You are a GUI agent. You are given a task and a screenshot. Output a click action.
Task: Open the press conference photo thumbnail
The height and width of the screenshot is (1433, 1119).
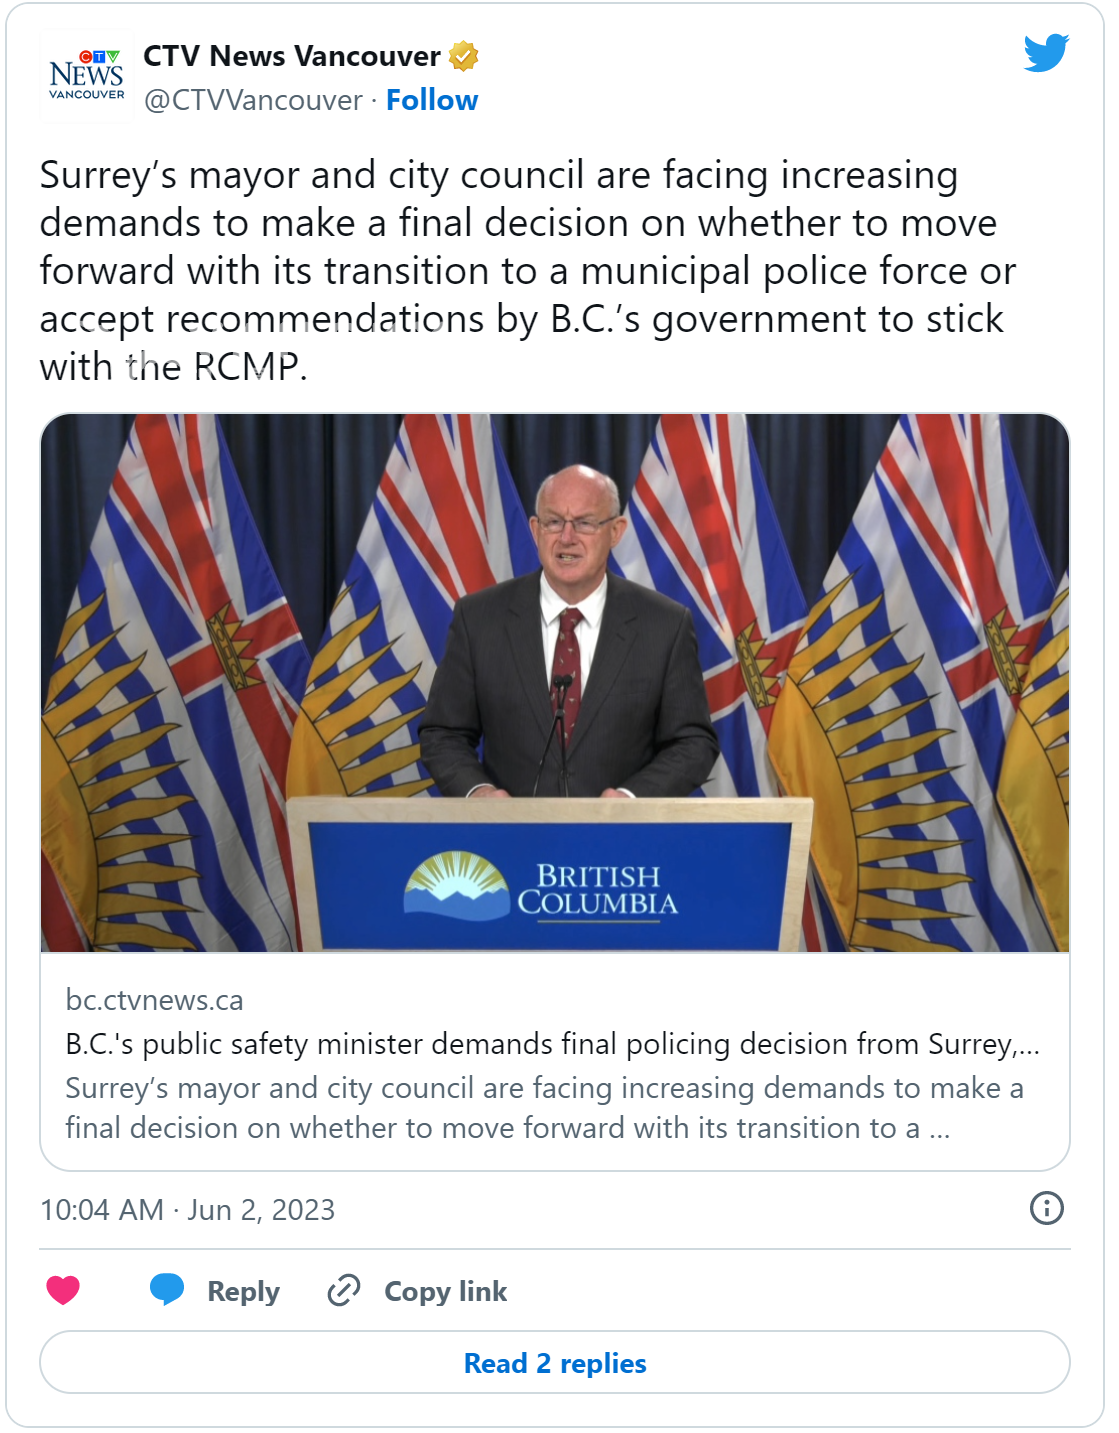pyautogui.click(x=555, y=683)
